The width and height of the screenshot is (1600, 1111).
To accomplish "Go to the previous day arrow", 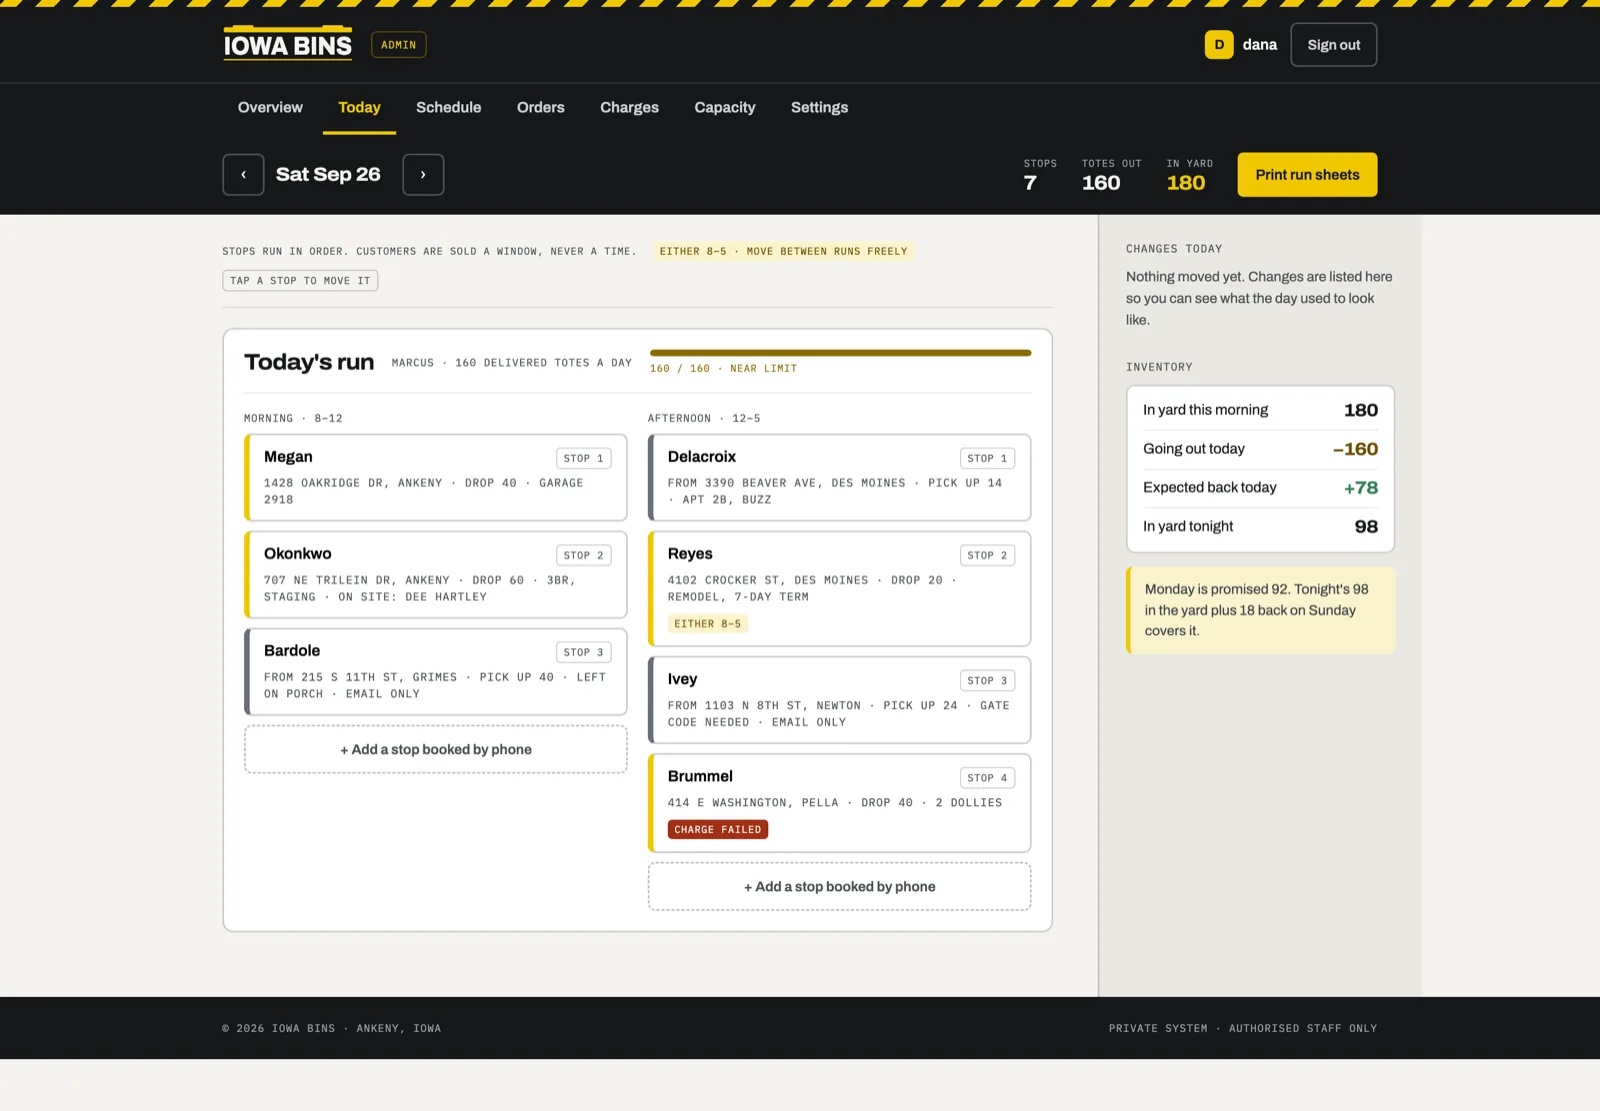I will coord(243,175).
